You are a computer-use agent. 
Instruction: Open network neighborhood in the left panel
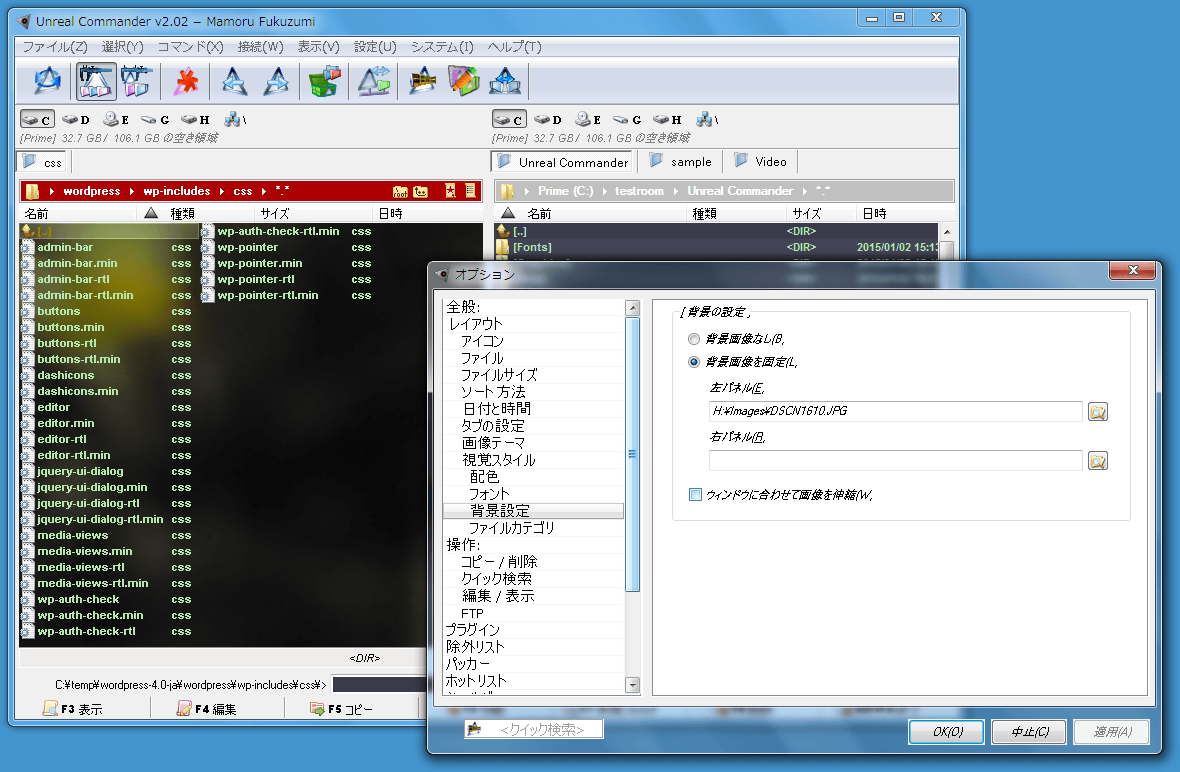(235, 120)
